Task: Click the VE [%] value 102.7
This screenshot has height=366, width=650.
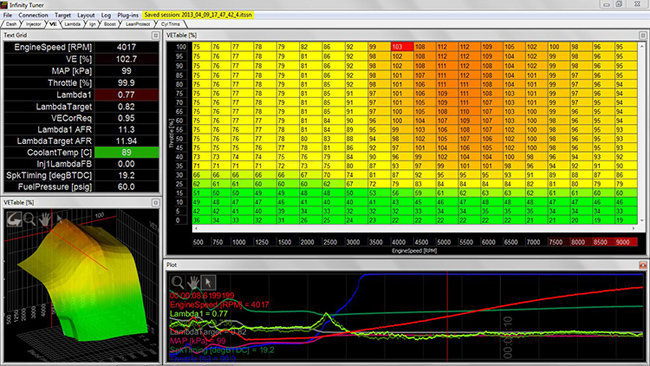Action: pos(126,59)
